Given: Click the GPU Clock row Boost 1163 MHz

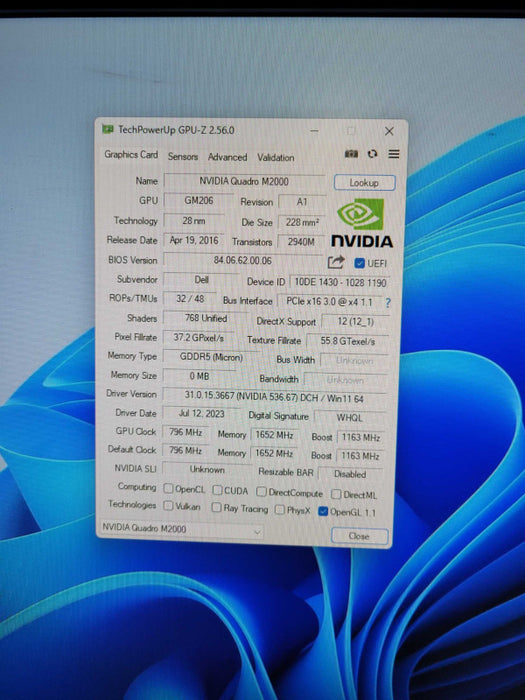Looking at the screenshot, I should pos(360,438).
